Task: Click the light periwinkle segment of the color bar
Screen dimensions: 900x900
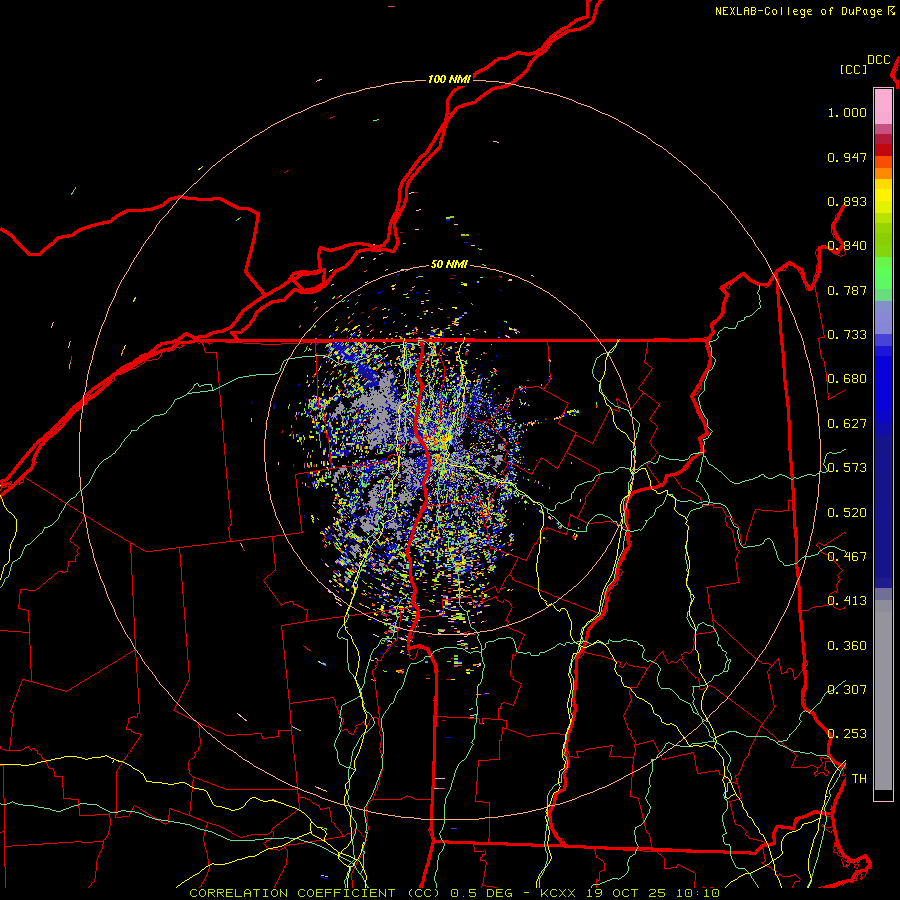Action: 883,318
